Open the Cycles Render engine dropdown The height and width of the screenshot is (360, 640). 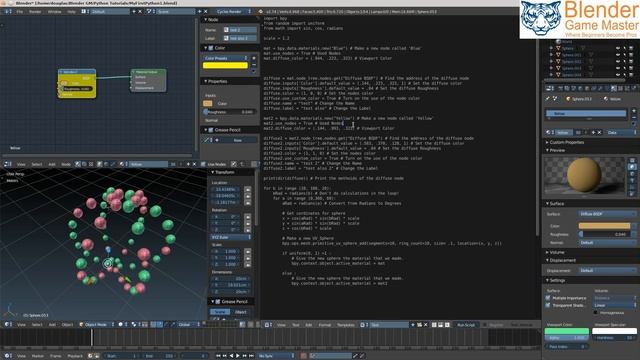233,11
